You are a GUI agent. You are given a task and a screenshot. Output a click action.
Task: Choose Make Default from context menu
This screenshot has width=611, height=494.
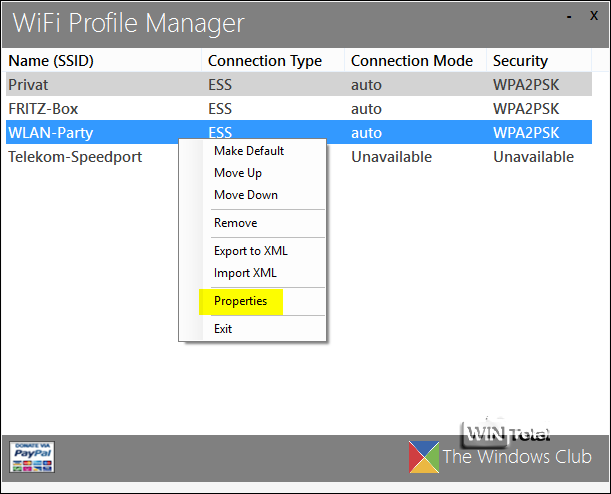click(x=249, y=151)
